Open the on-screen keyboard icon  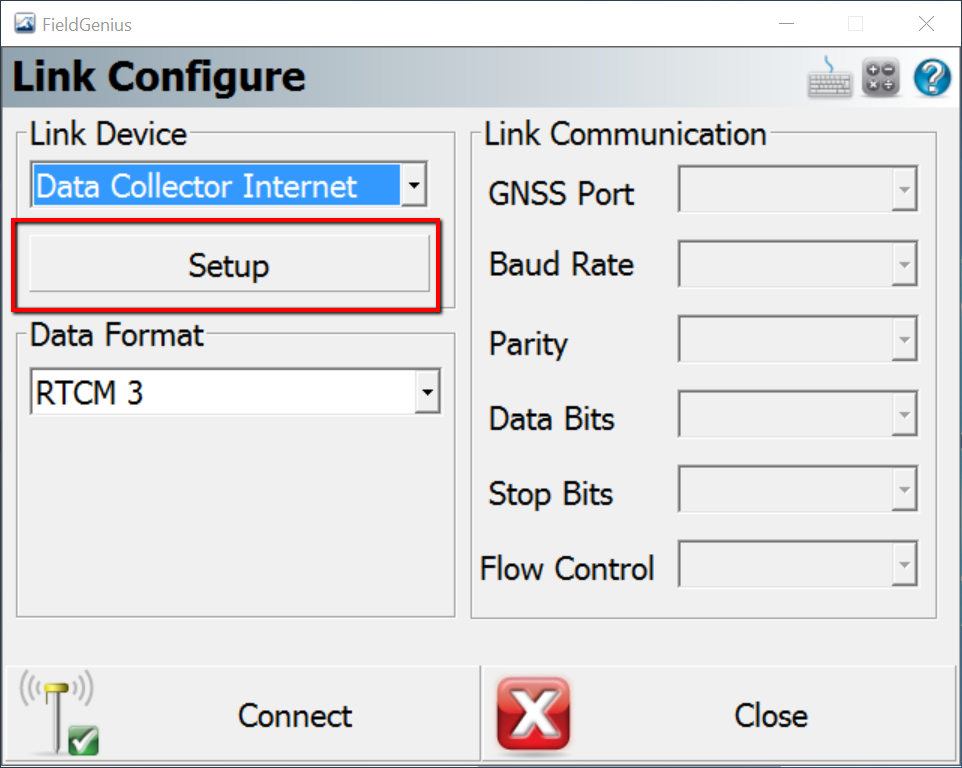830,78
